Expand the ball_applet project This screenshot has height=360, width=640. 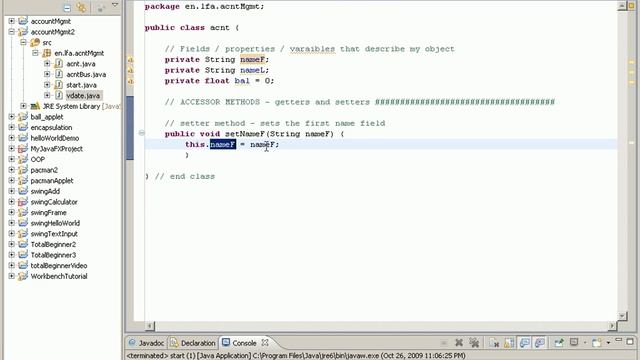[11, 116]
